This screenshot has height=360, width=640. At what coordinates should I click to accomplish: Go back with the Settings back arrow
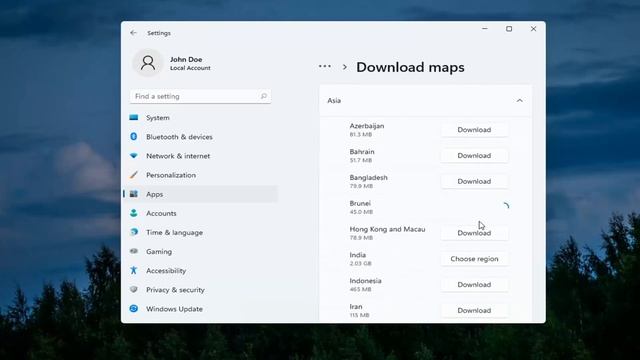click(133, 33)
